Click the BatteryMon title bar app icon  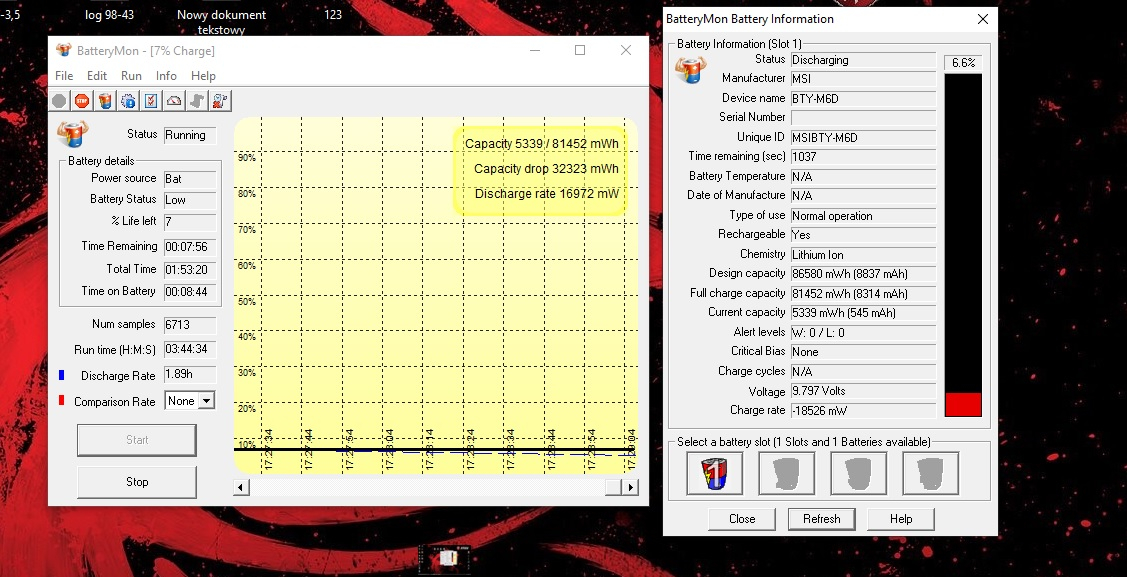(64, 50)
